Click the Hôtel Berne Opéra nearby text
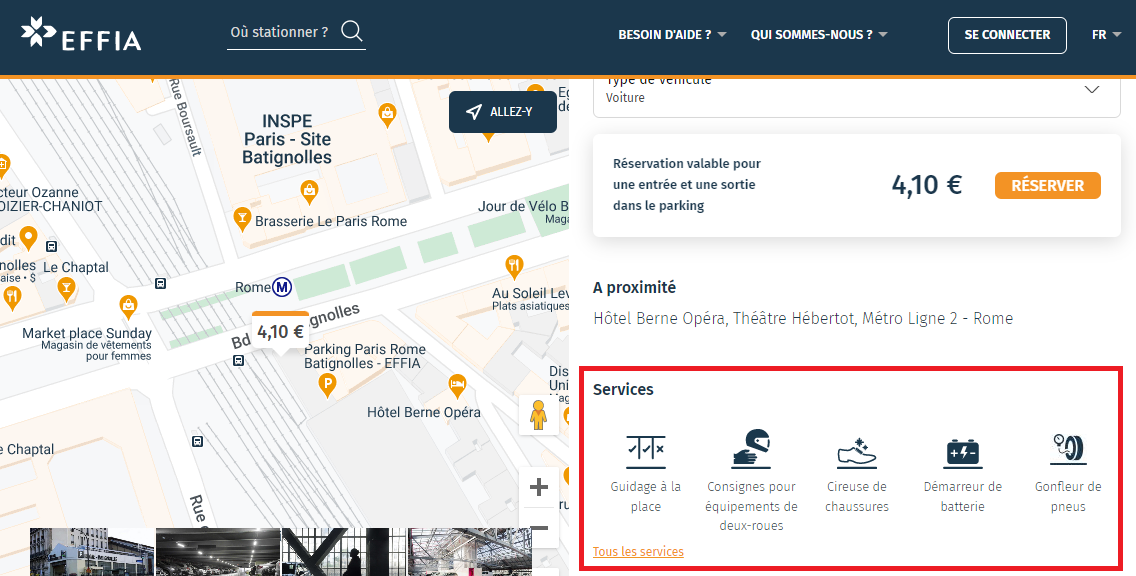The width and height of the screenshot is (1136, 576). [x=659, y=318]
